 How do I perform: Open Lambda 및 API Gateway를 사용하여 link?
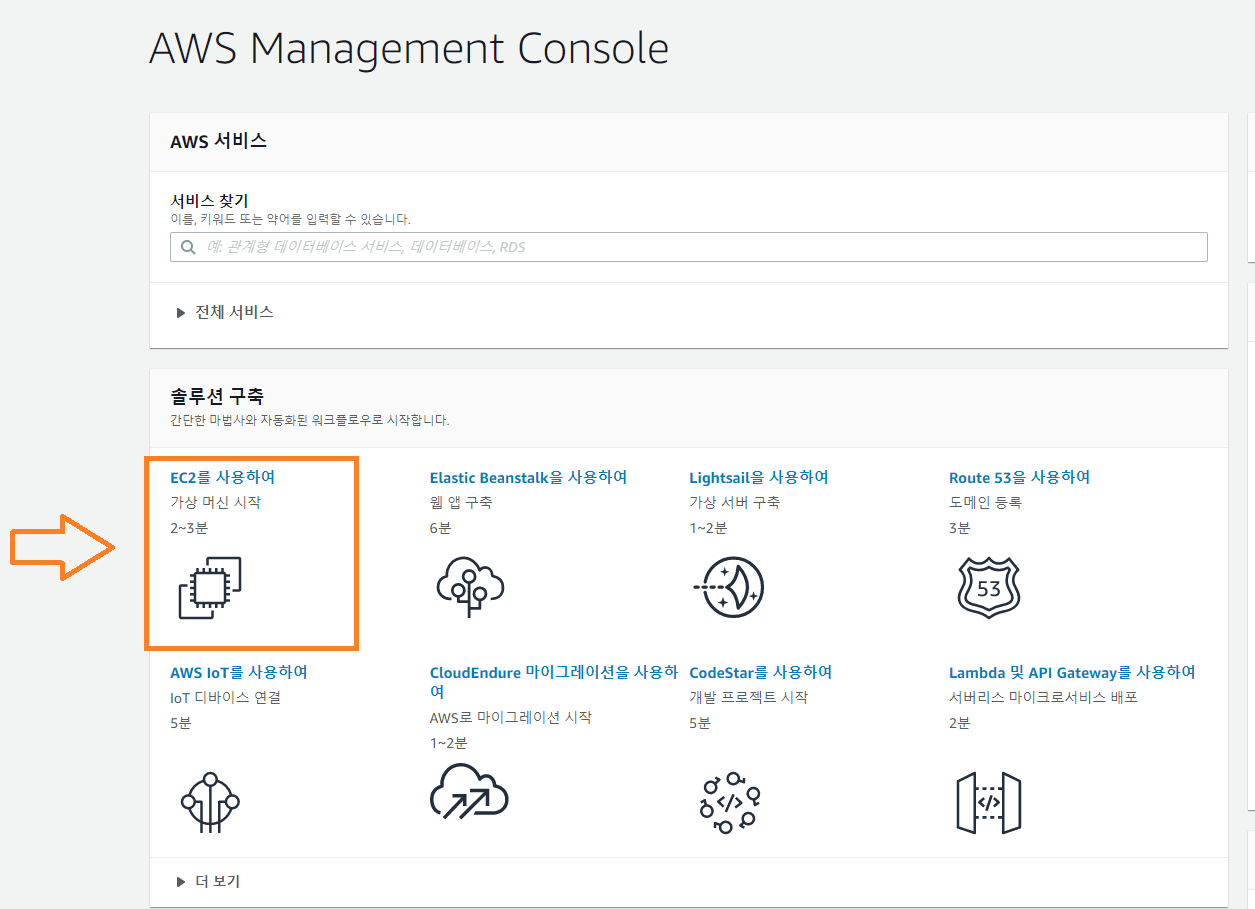[1072, 672]
